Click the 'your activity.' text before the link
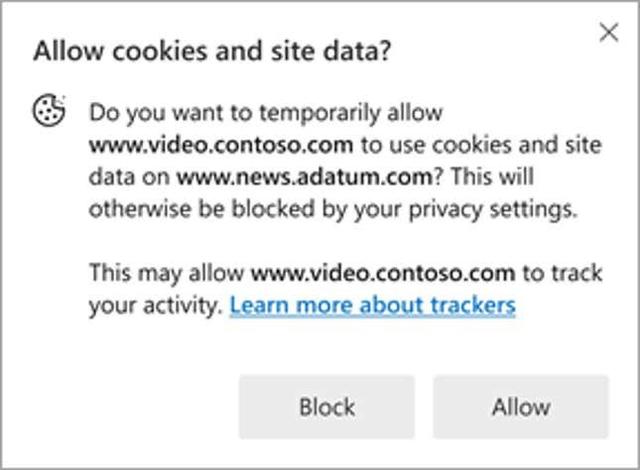This screenshot has height=470, width=640. coord(156,306)
